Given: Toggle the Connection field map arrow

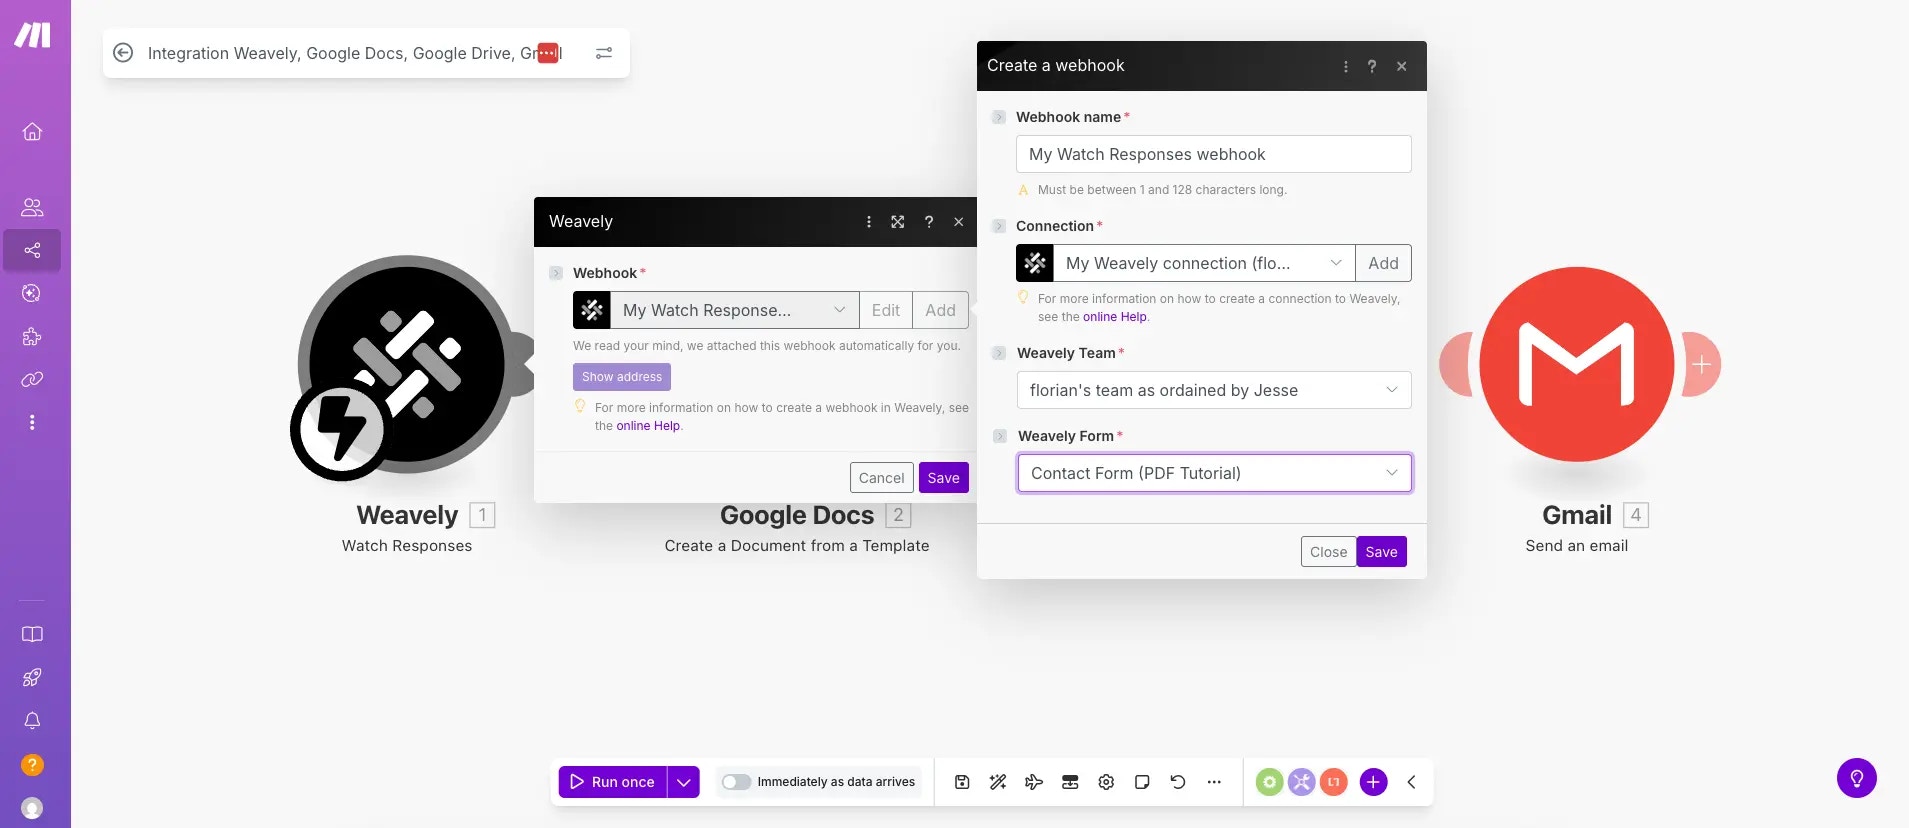Looking at the screenshot, I should pos(999,226).
